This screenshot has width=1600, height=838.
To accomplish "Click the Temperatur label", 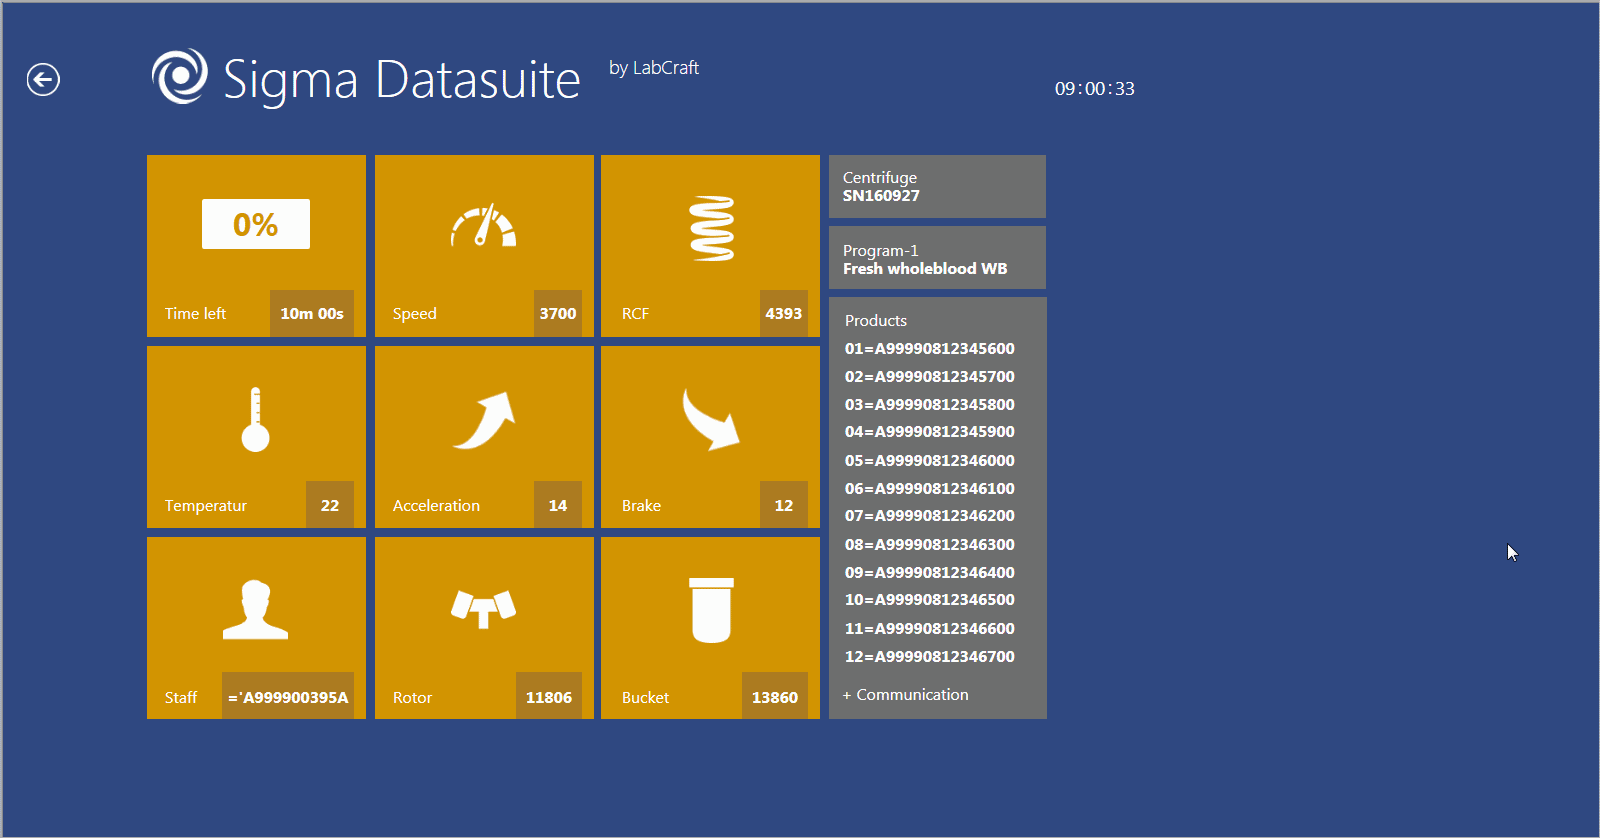I will click(205, 506).
